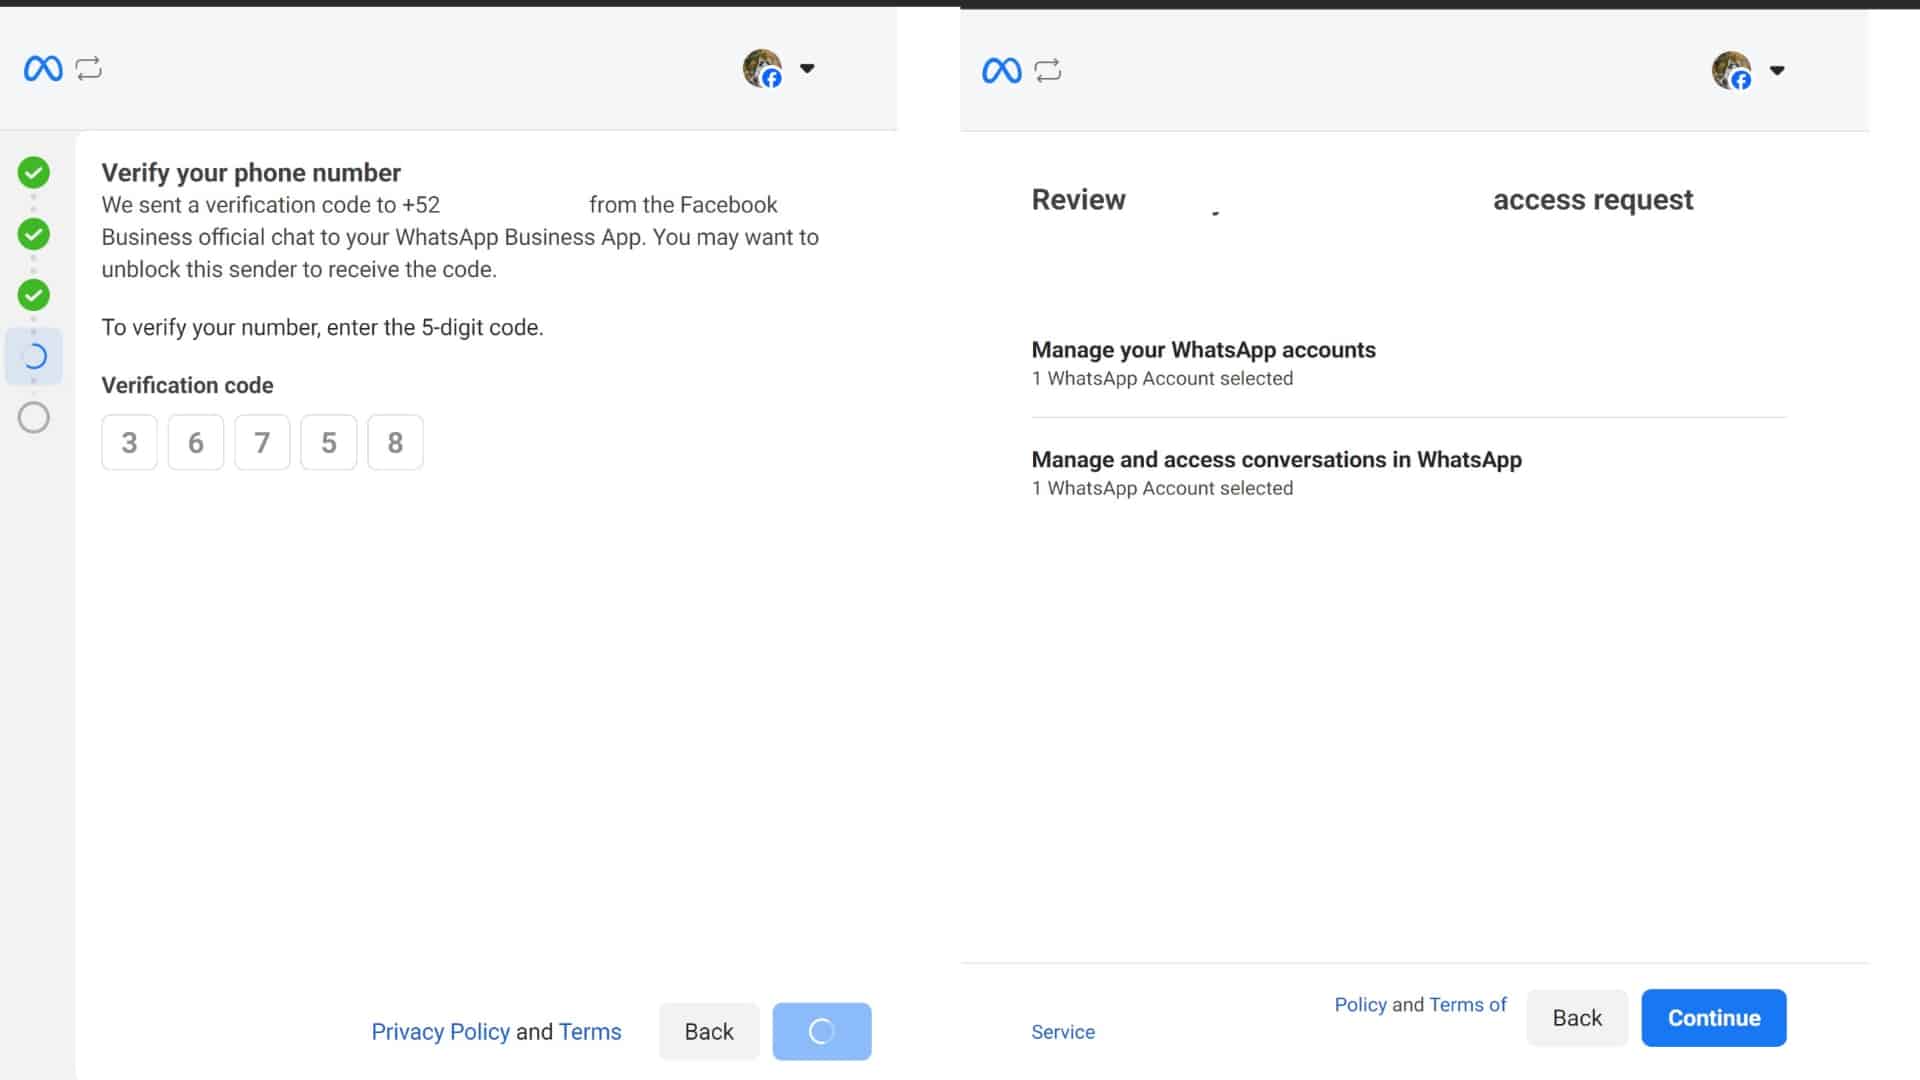Click the first completed green checkmark step
1920x1080 pixels.
pos(34,173)
